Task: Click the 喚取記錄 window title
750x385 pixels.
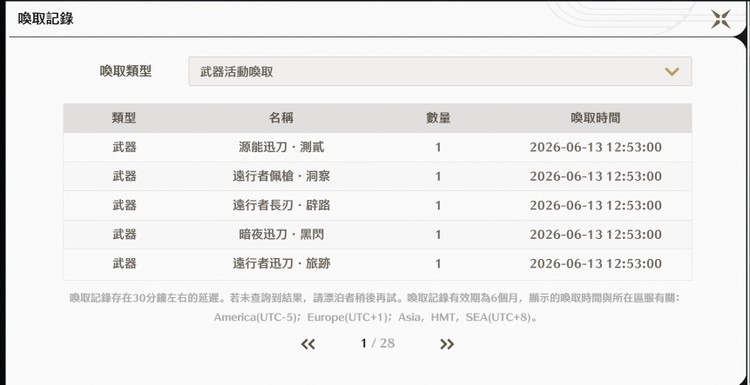Action: (x=46, y=19)
